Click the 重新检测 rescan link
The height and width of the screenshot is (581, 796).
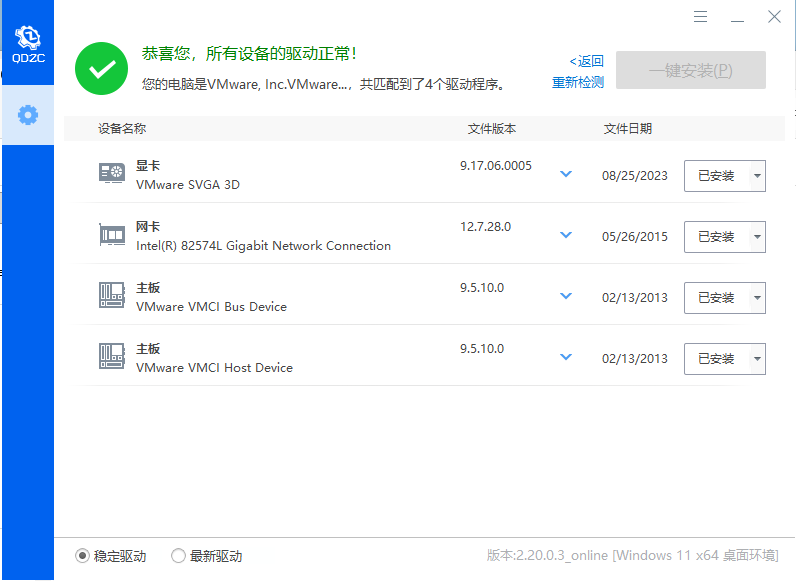coord(578,82)
